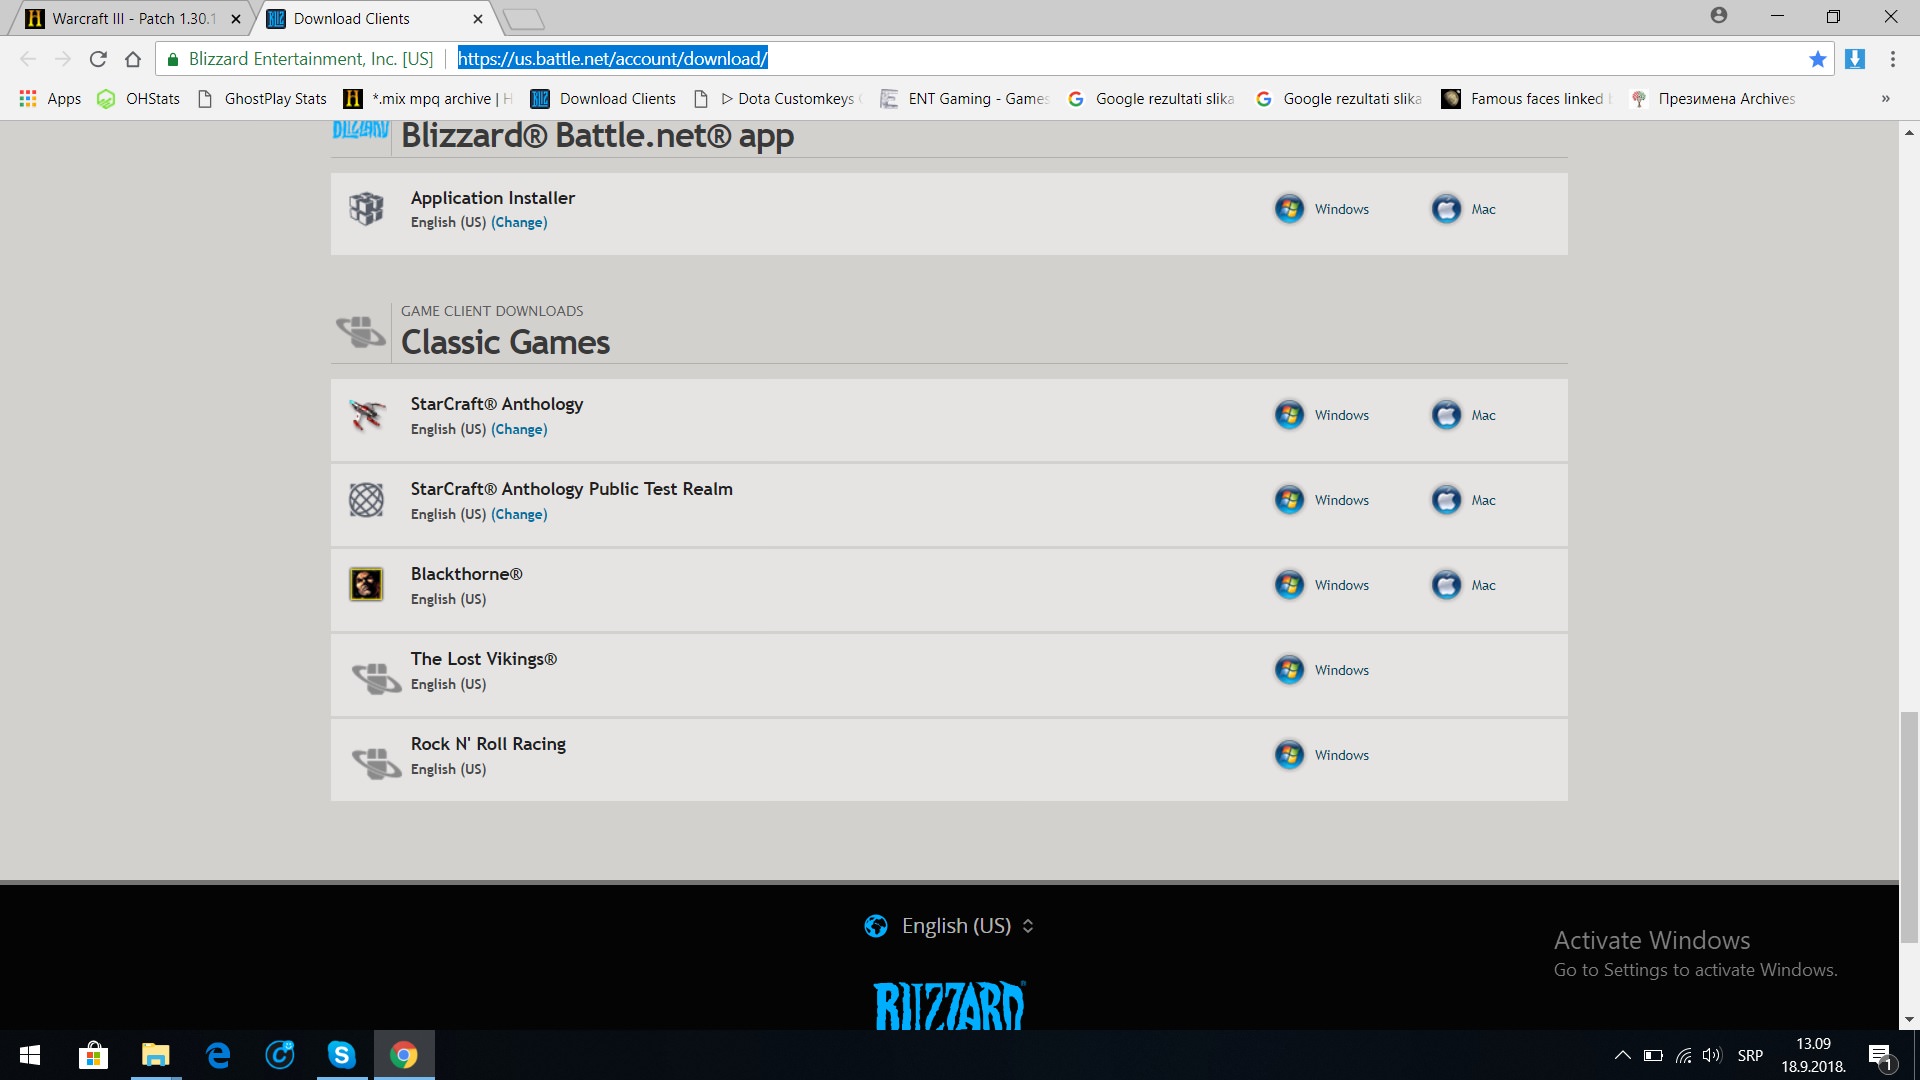Click the page vertical scrollbar thumb
The width and height of the screenshot is (1920, 1080).
pos(1909,827)
